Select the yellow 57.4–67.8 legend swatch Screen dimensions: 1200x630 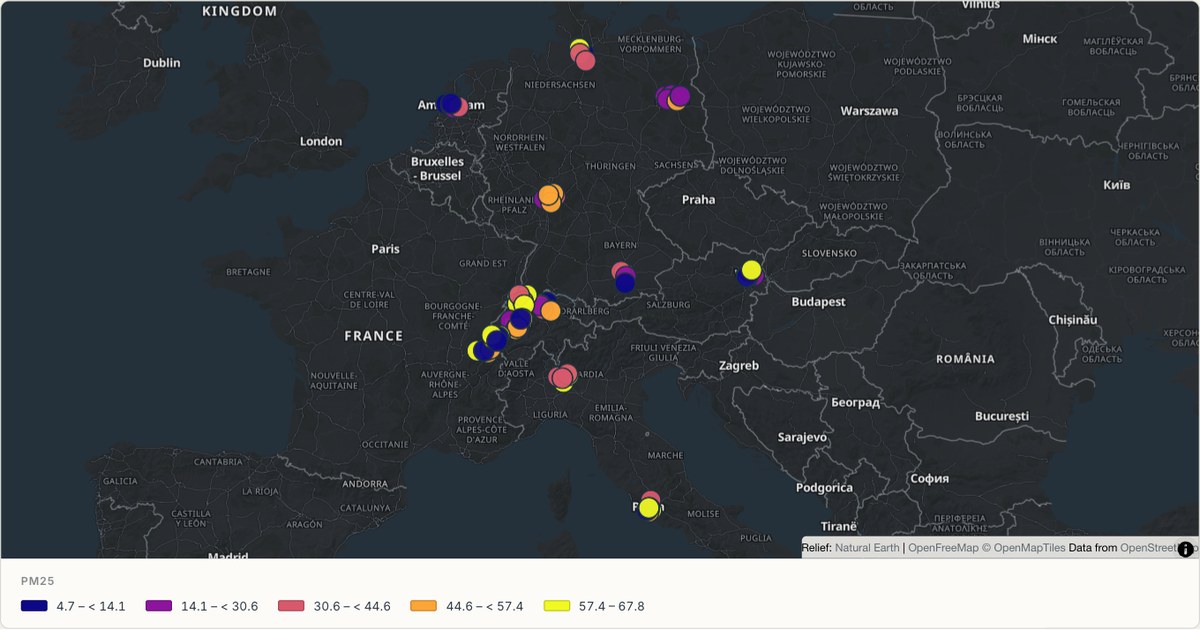[x=557, y=606]
